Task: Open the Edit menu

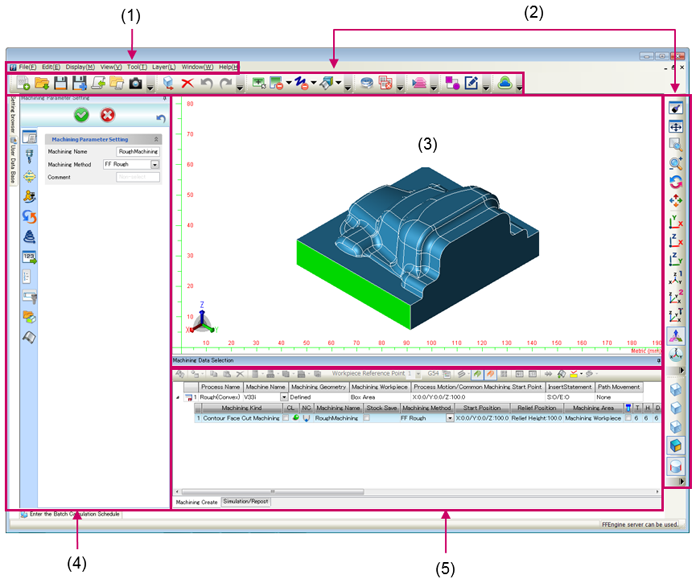Action: 51,67
